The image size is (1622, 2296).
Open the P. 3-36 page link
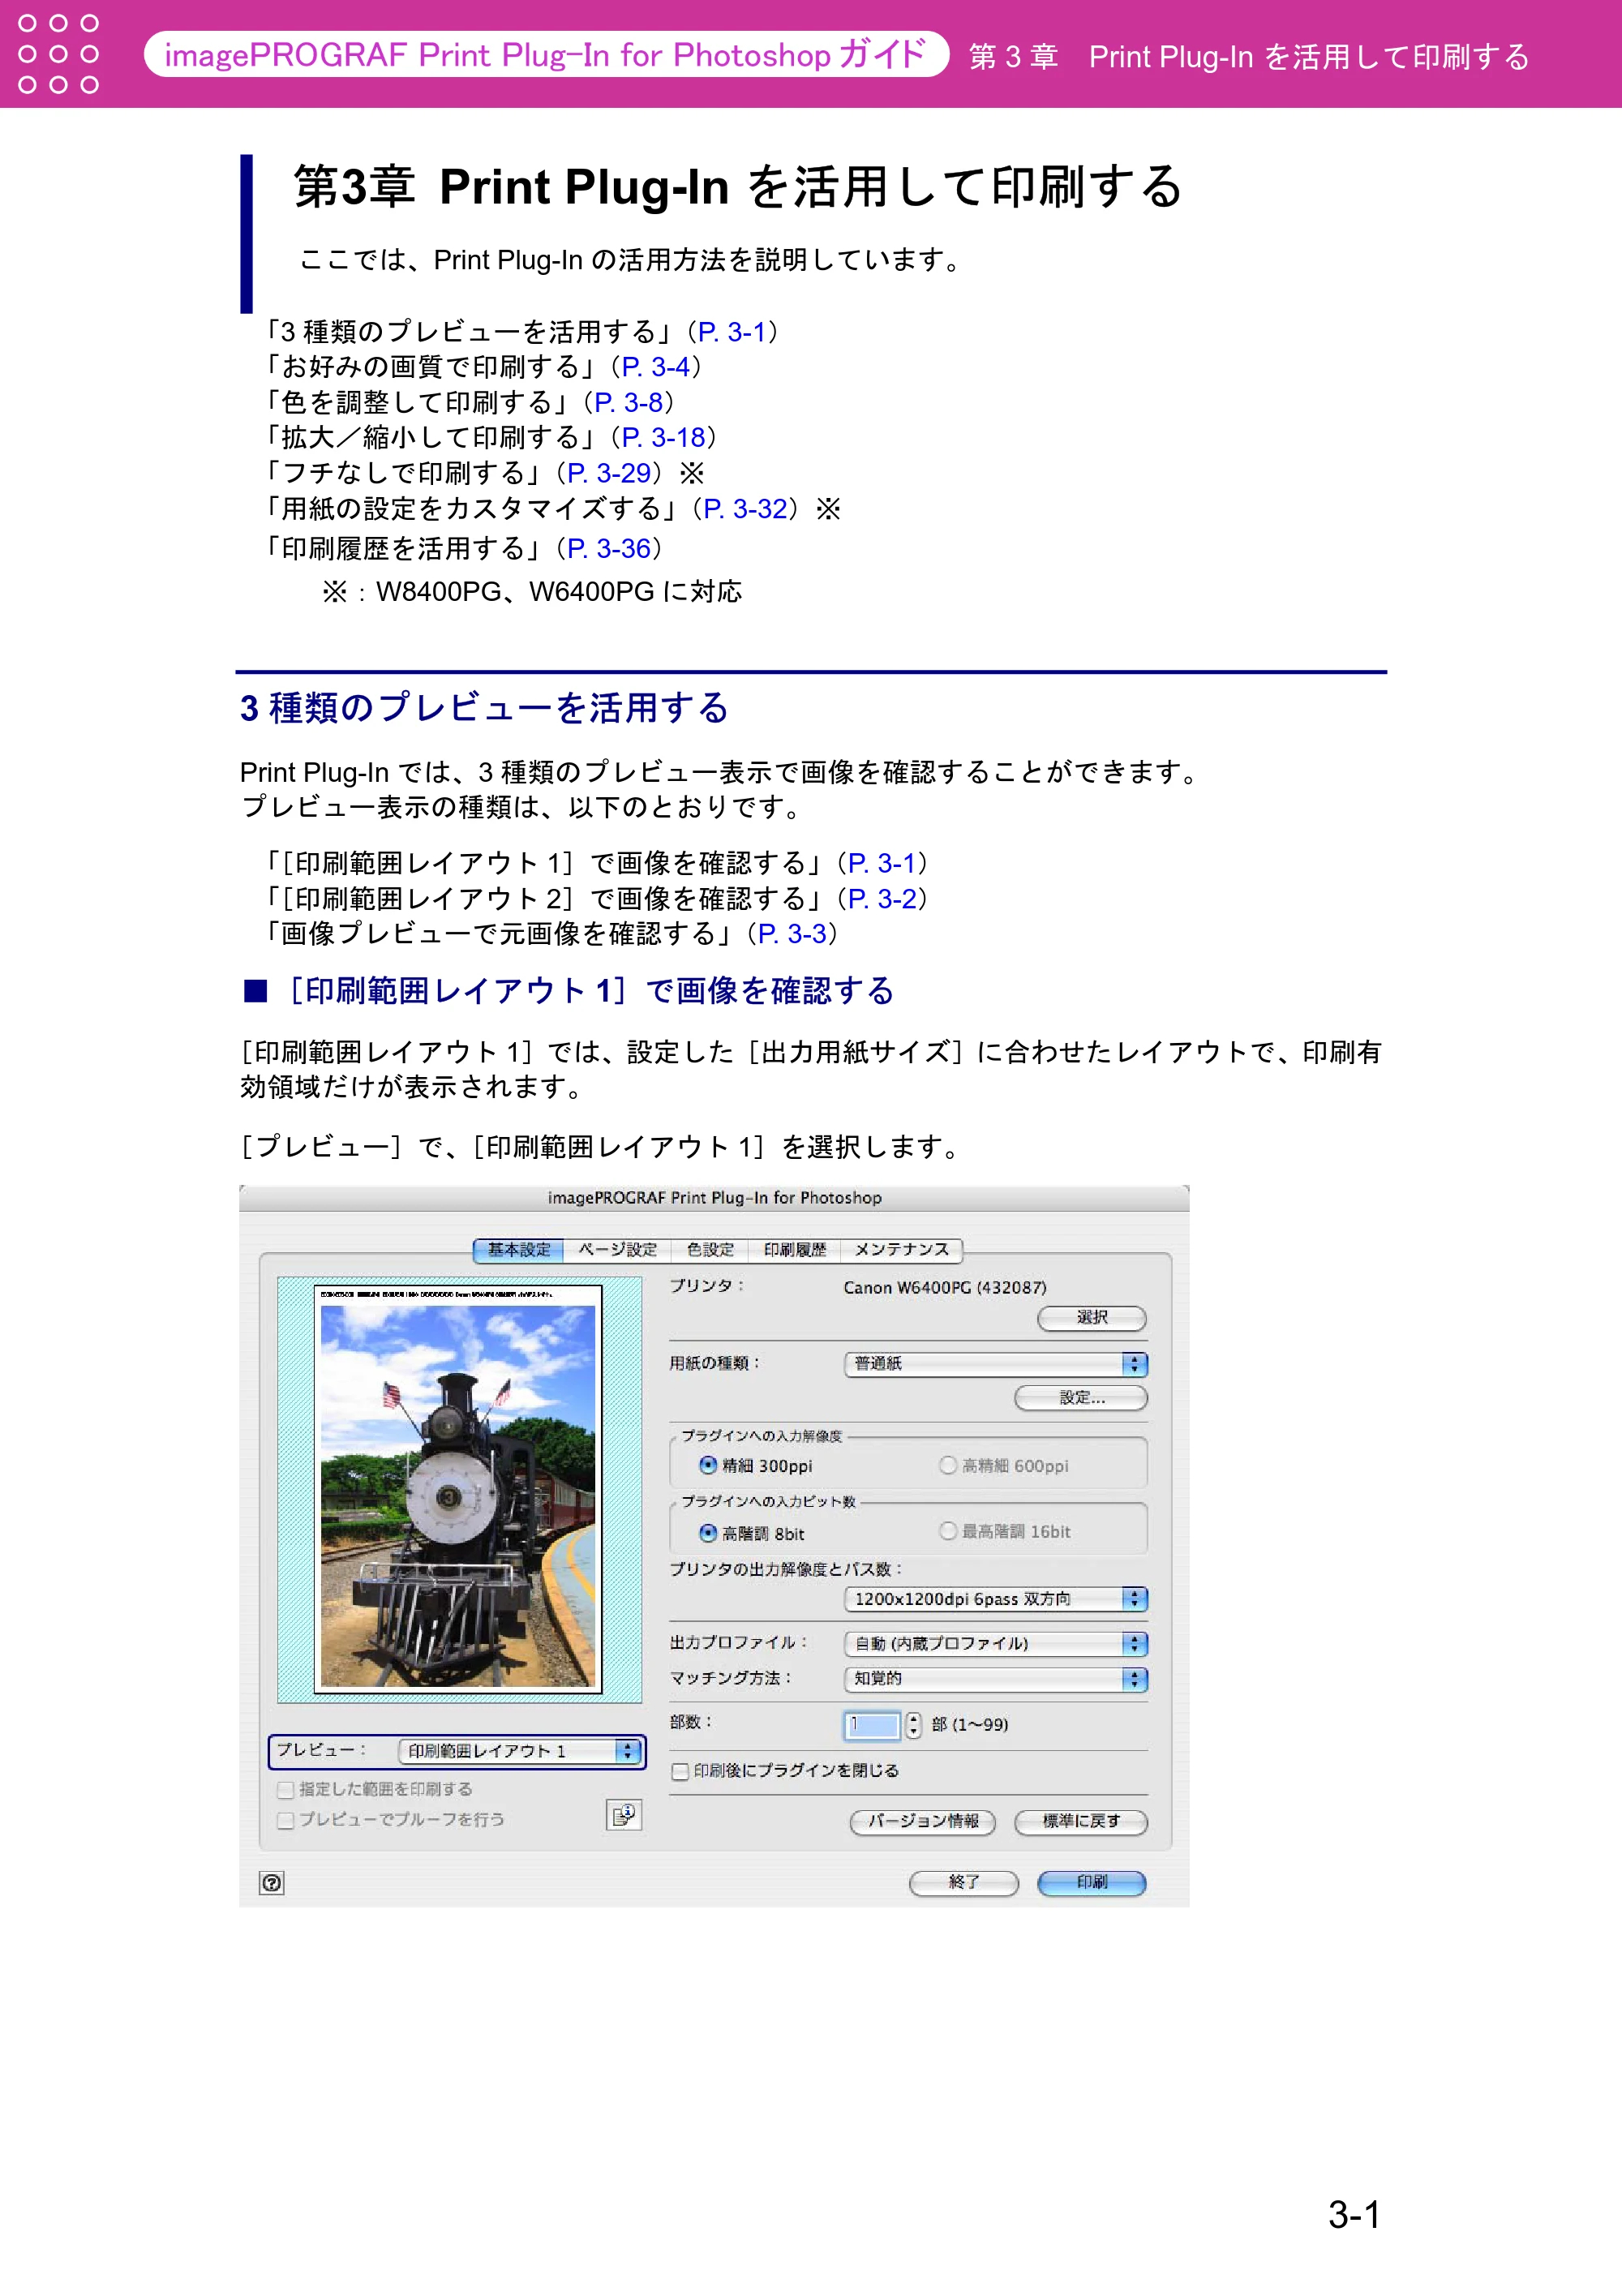[608, 548]
